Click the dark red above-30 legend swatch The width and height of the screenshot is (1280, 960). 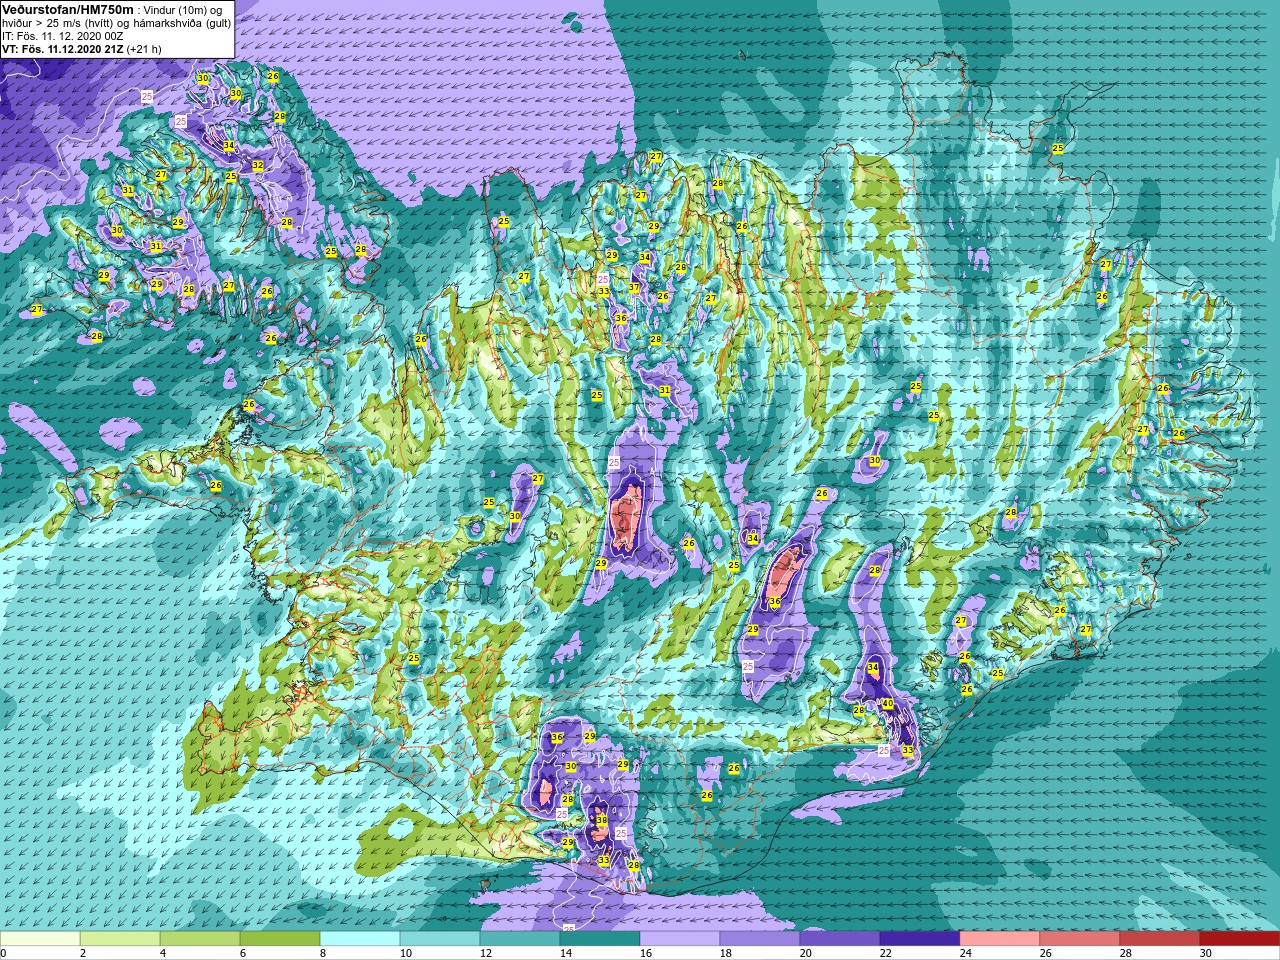[x=1240, y=939]
